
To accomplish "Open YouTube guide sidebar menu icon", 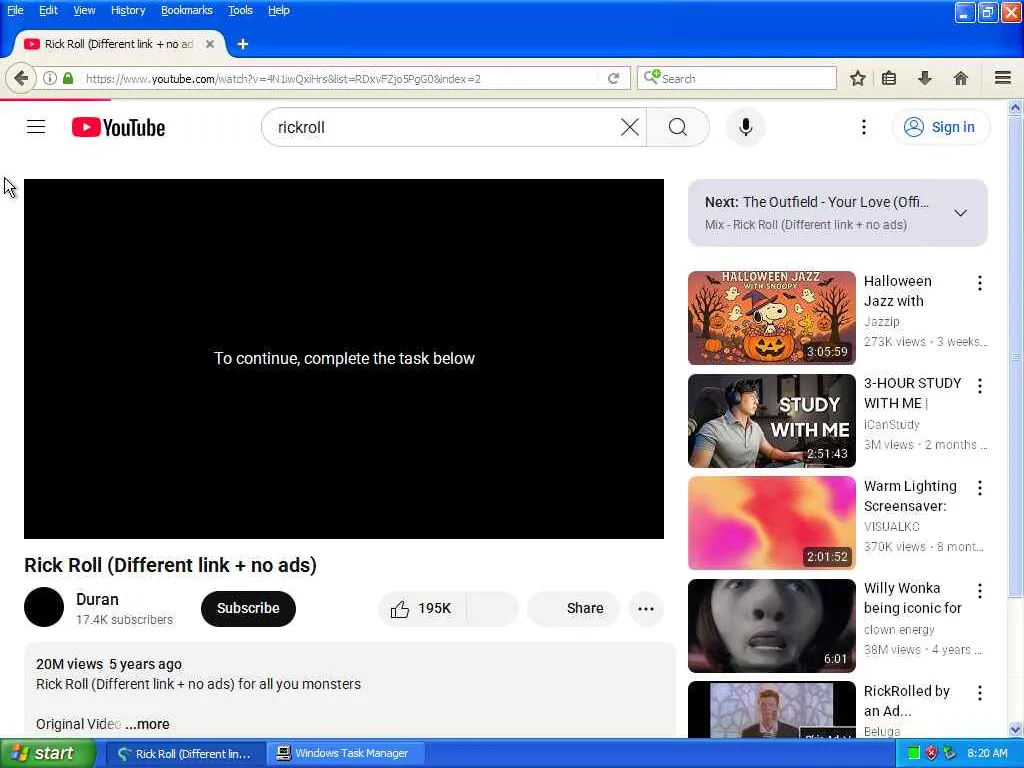I will pos(36,127).
